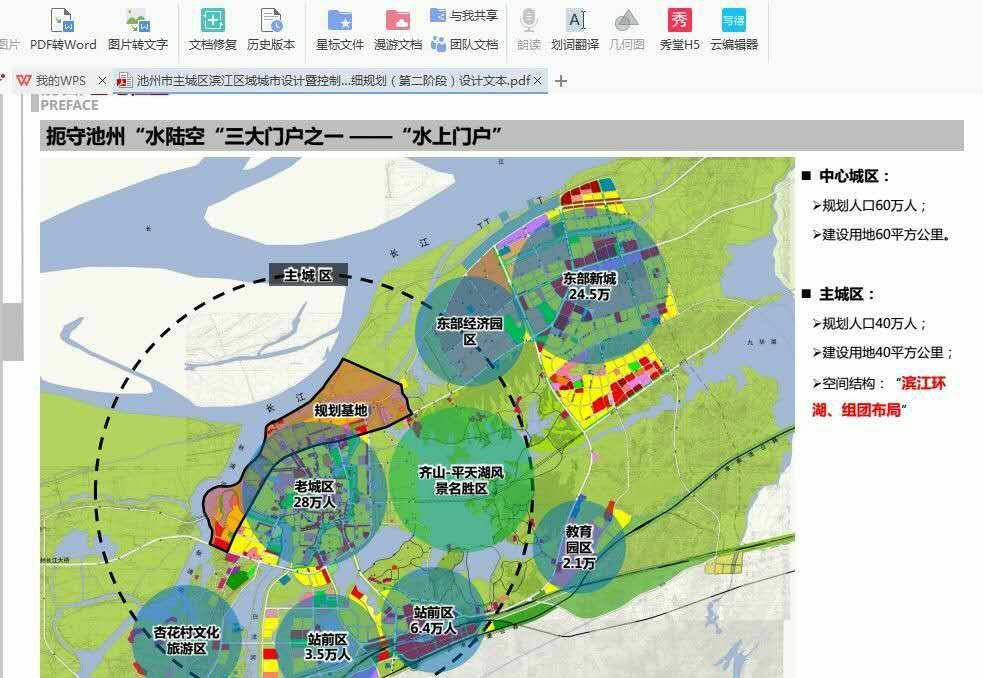This screenshot has height=678, width=983.
Task: Add a new tab with plus button
Action: pyautogui.click(x=560, y=81)
